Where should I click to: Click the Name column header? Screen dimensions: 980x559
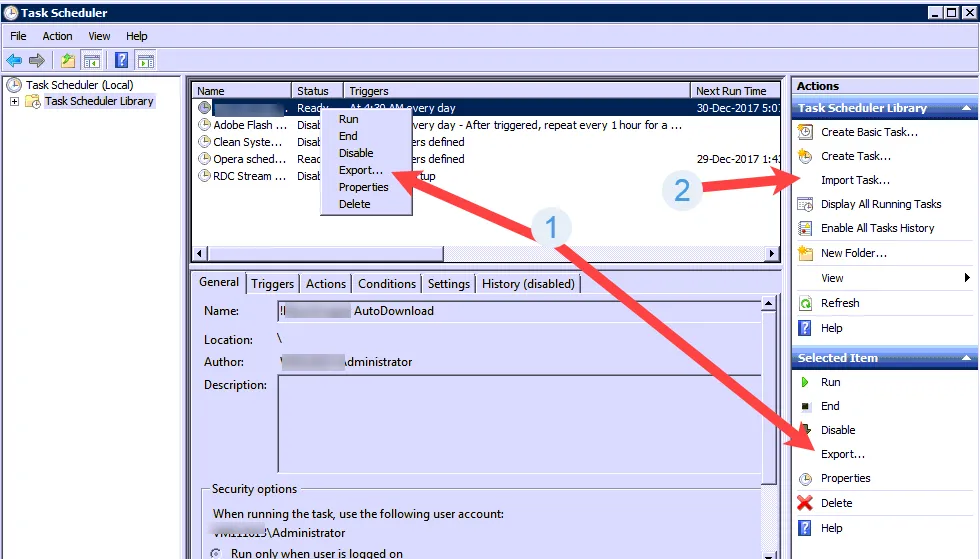click(241, 91)
